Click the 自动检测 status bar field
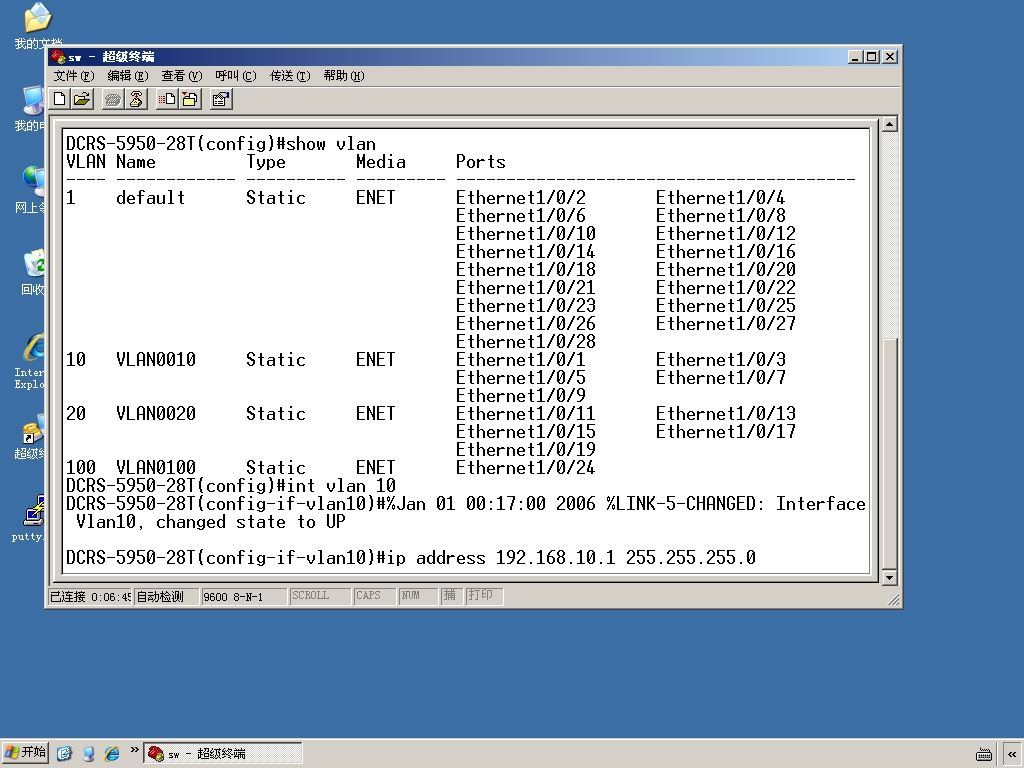Viewport: 1024px width, 768px height. pos(167,597)
